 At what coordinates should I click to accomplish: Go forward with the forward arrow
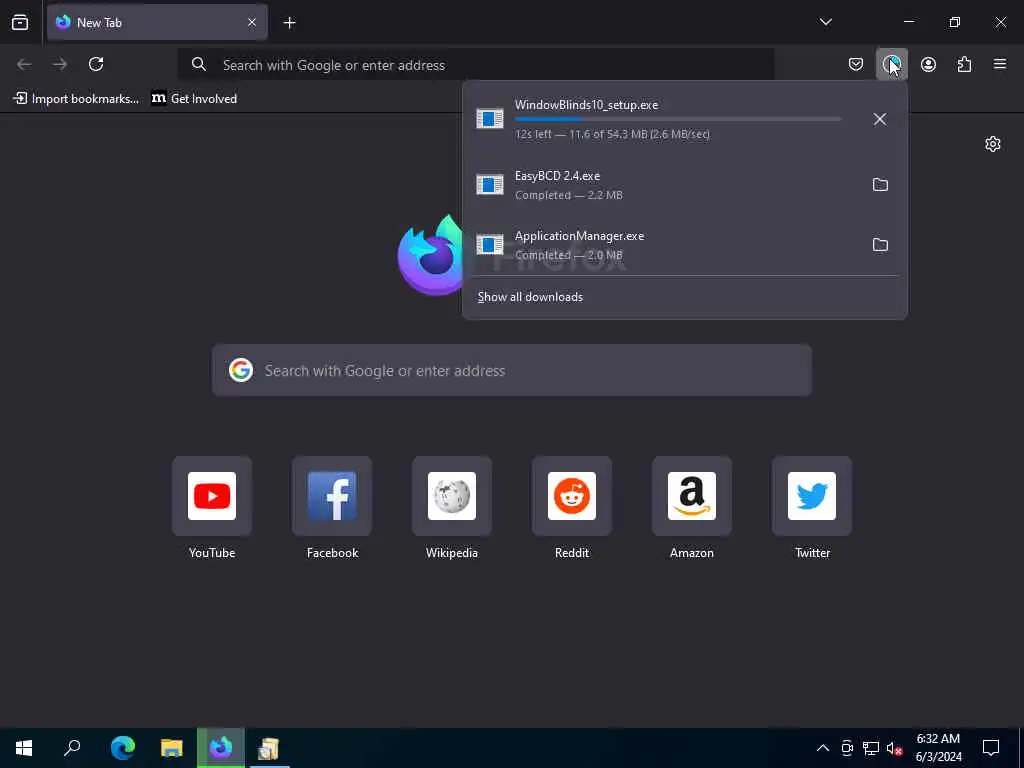(x=60, y=64)
